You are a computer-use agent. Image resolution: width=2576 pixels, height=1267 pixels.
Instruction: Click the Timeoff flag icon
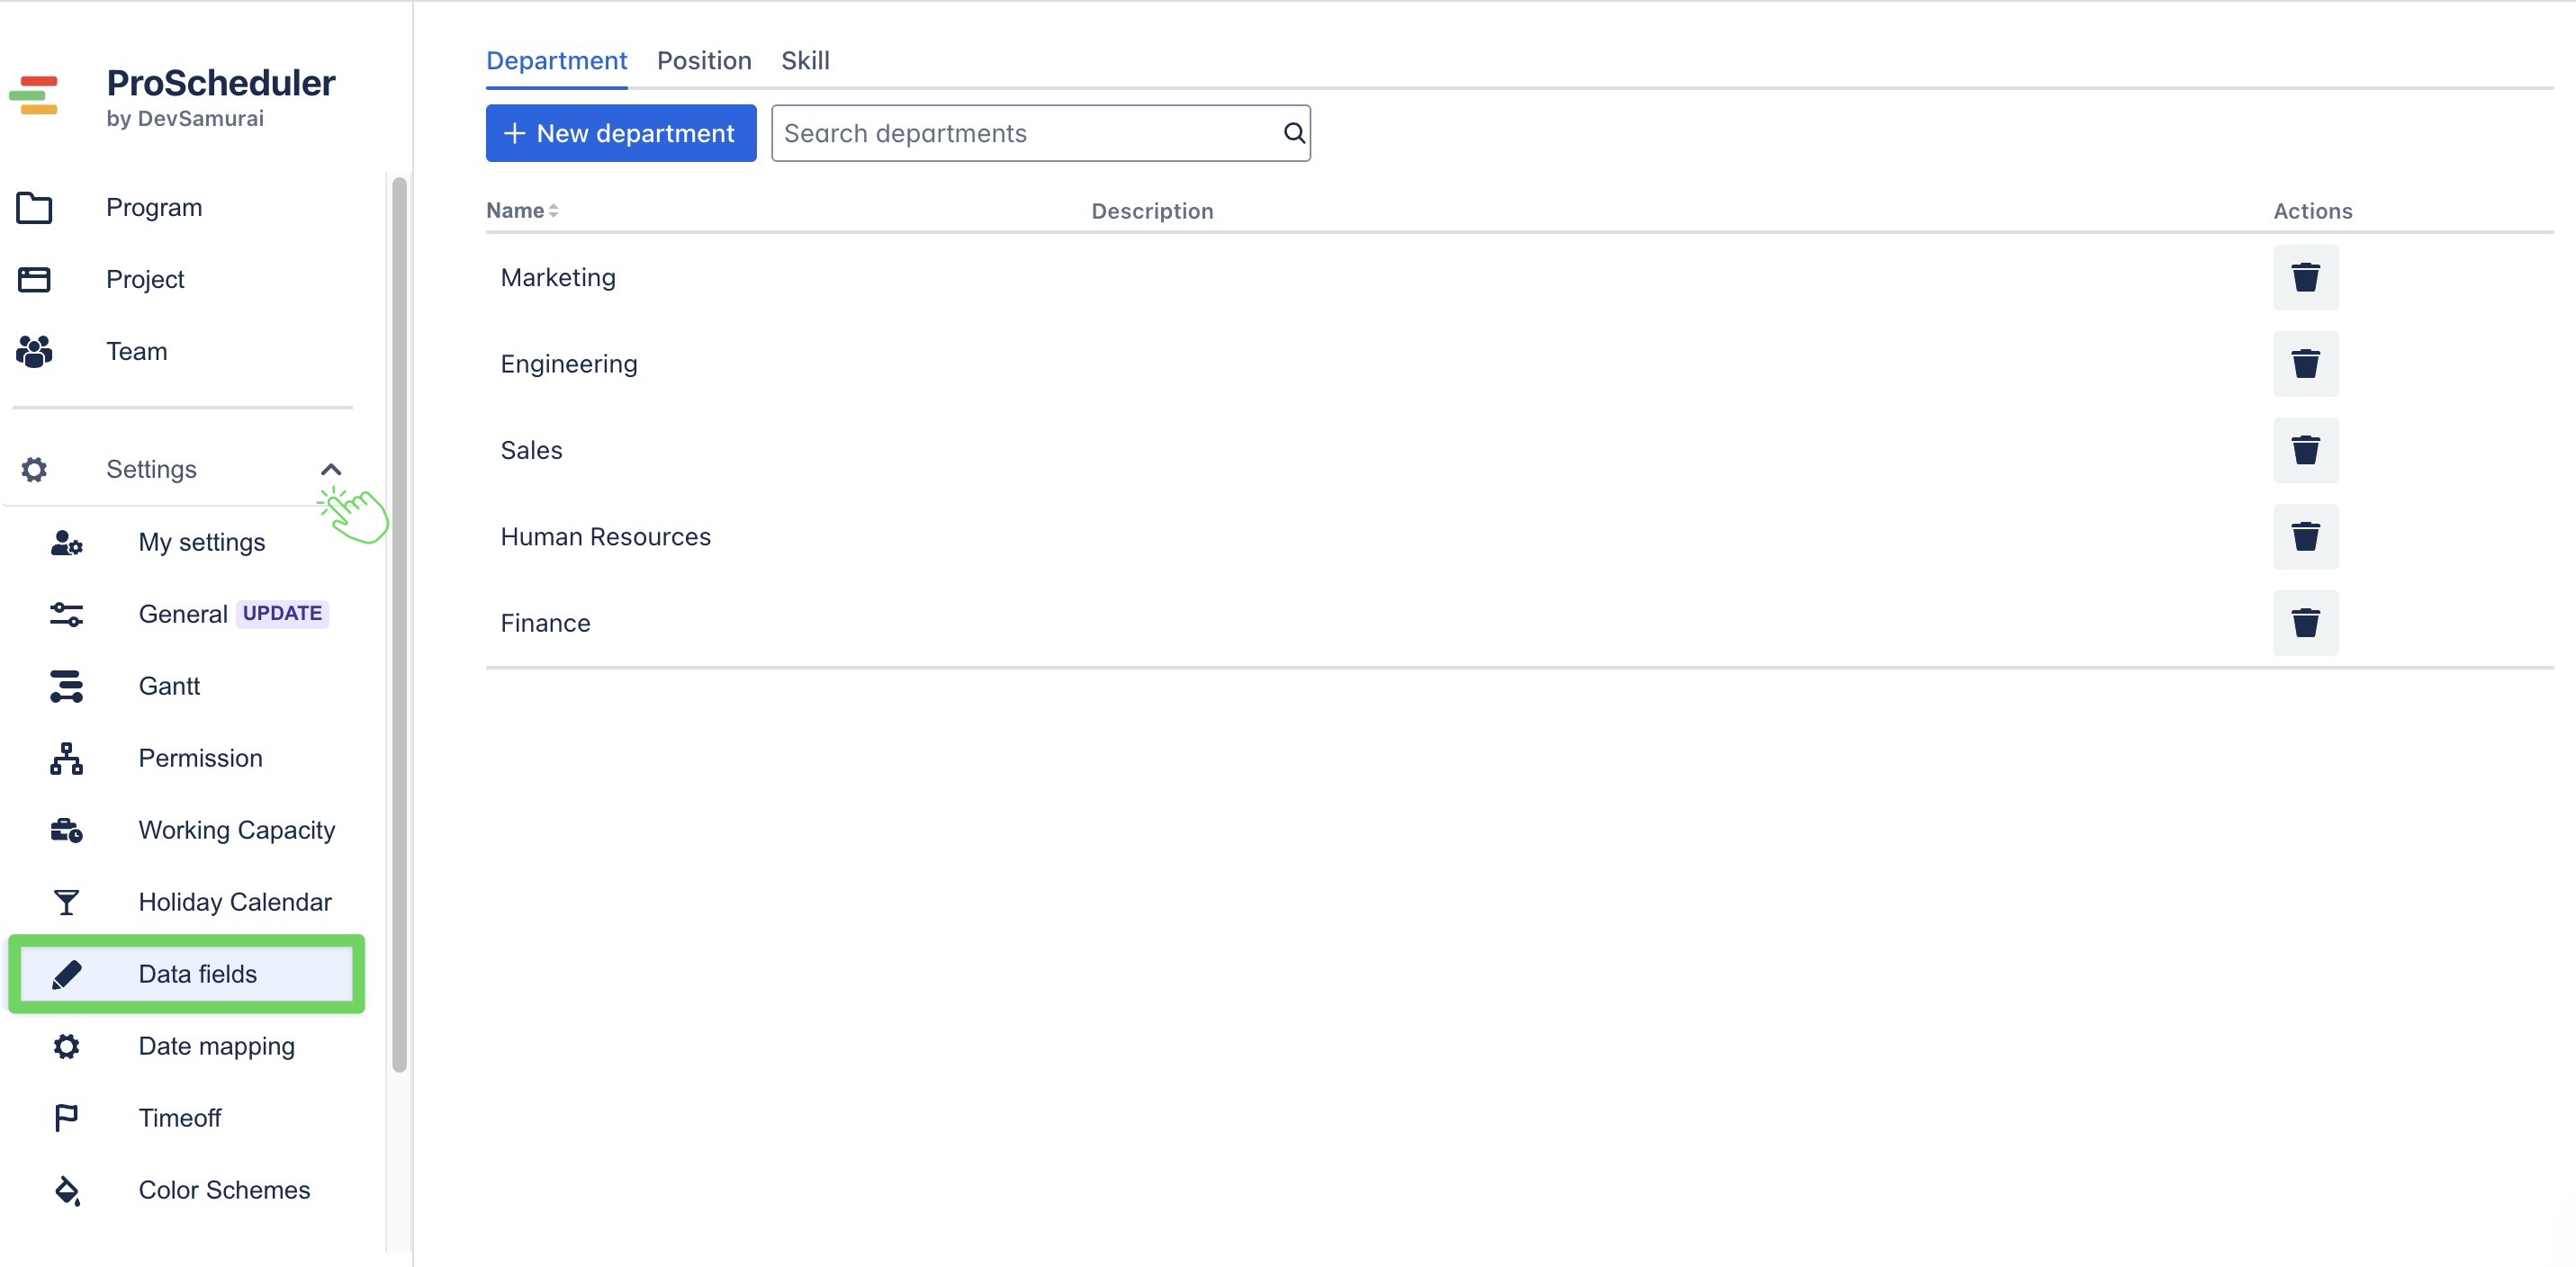click(x=66, y=1118)
